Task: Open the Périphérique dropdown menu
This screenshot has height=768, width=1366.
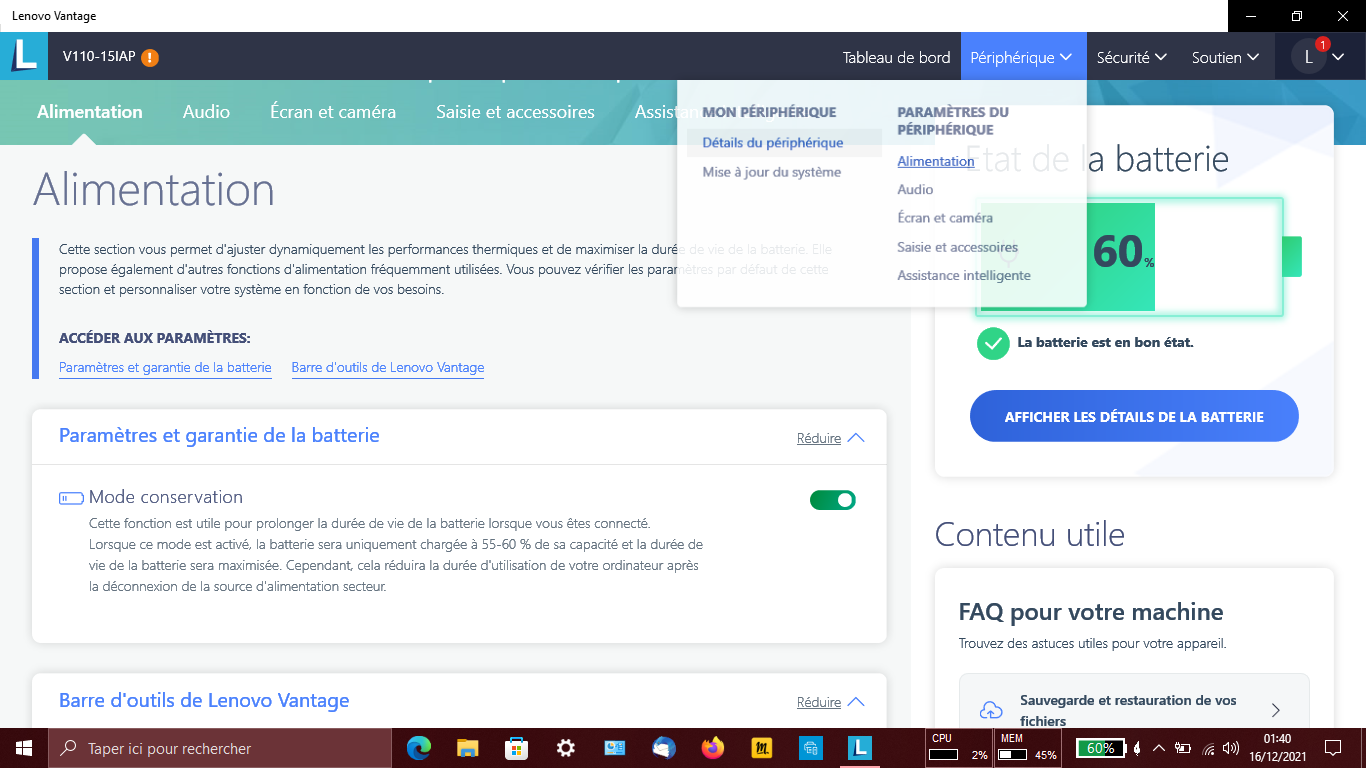Action: click(x=1021, y=58)
